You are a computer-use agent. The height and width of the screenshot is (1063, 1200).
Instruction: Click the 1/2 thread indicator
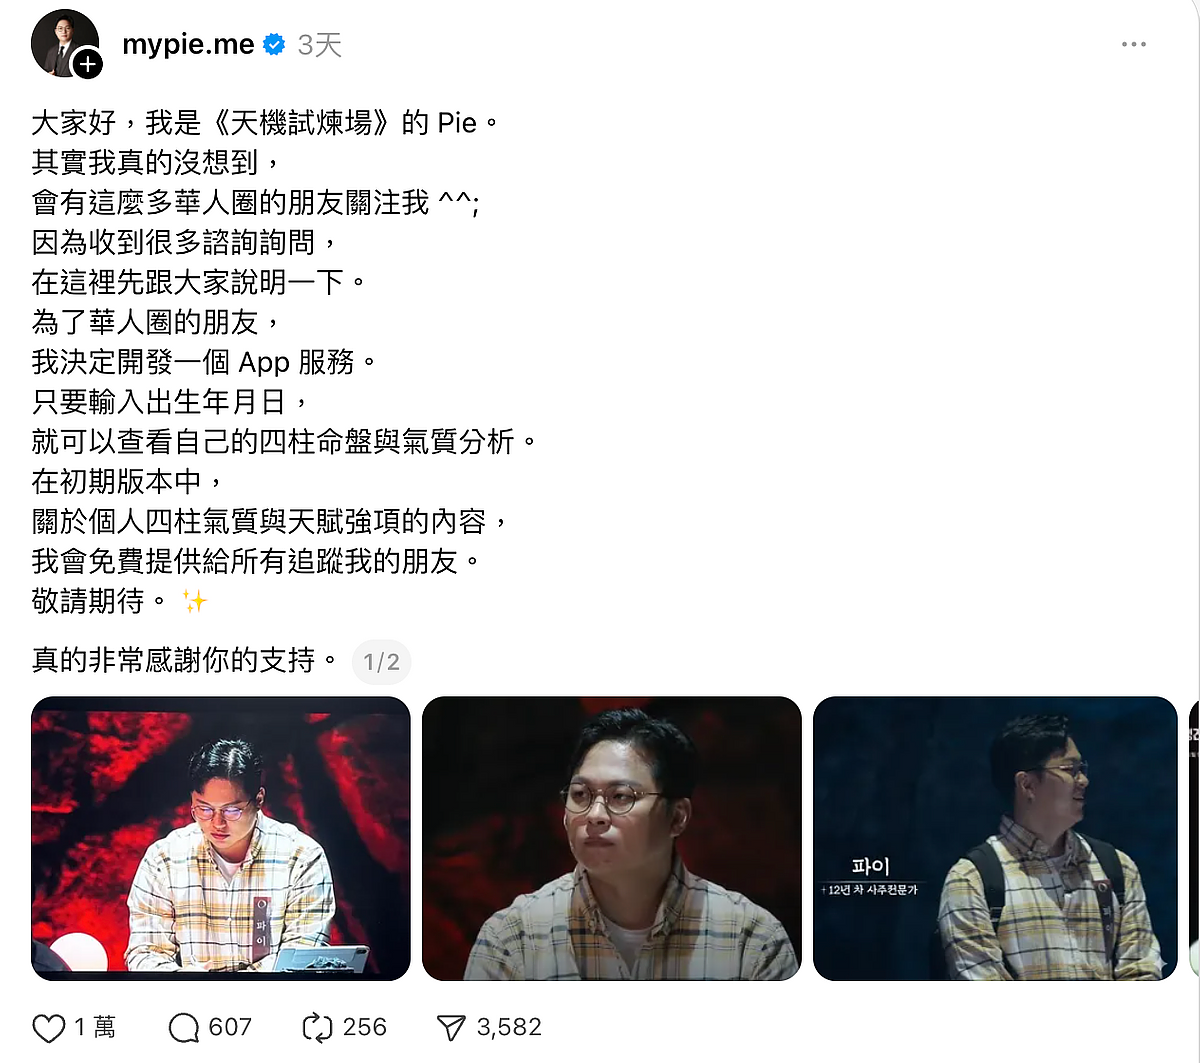click(381, 662)
